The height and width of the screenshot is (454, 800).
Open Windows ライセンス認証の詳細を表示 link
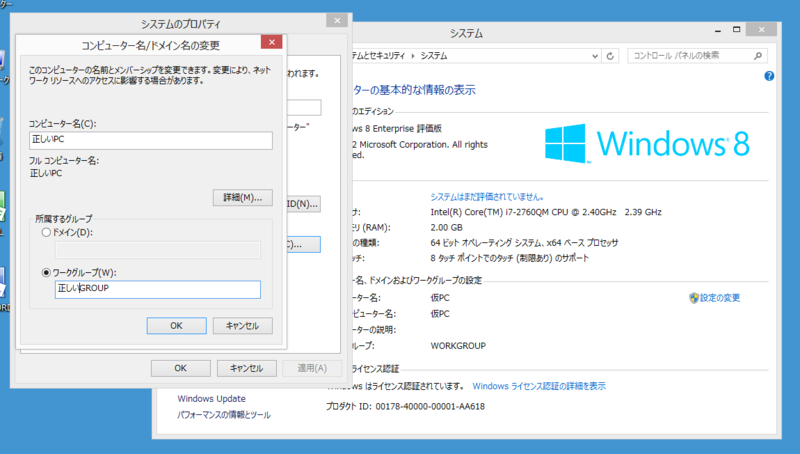coord(539,386)
